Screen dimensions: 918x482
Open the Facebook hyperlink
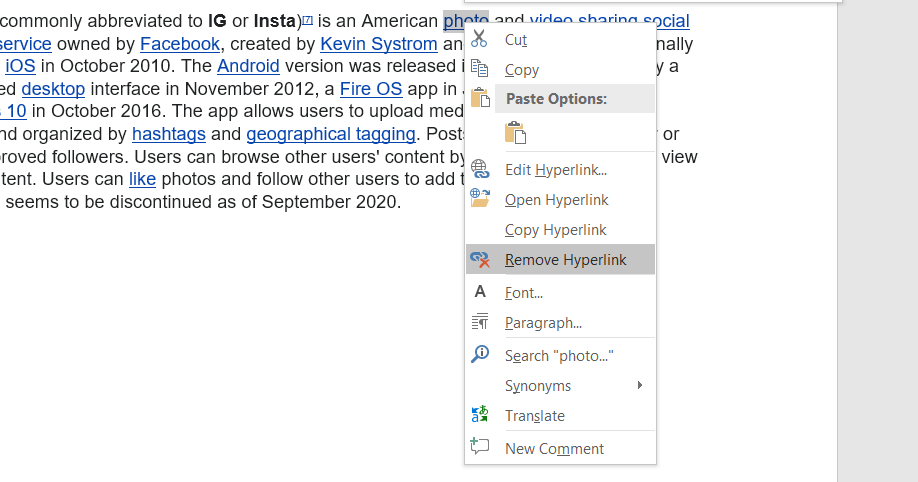pyautogui.click(x=180, y=44)
